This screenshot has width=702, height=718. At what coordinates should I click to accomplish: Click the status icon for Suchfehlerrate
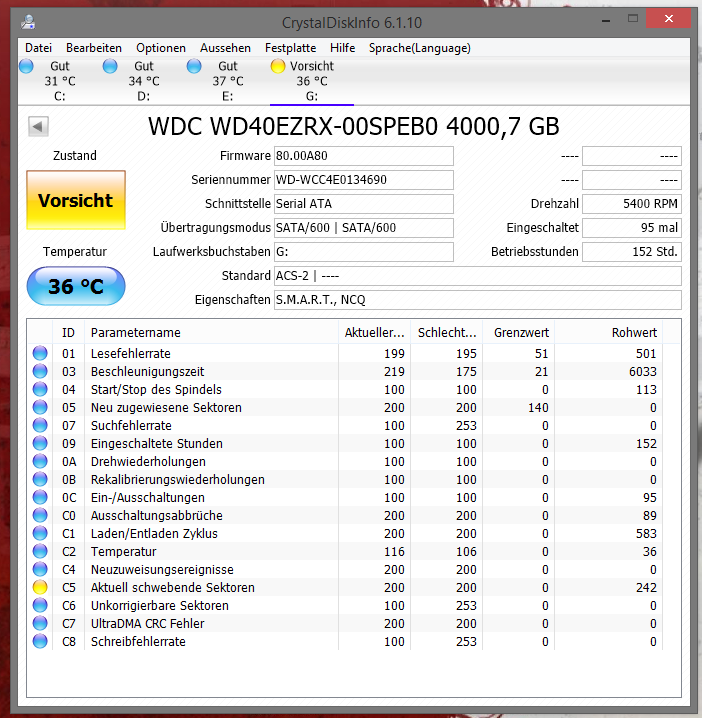tap(40, 425)
